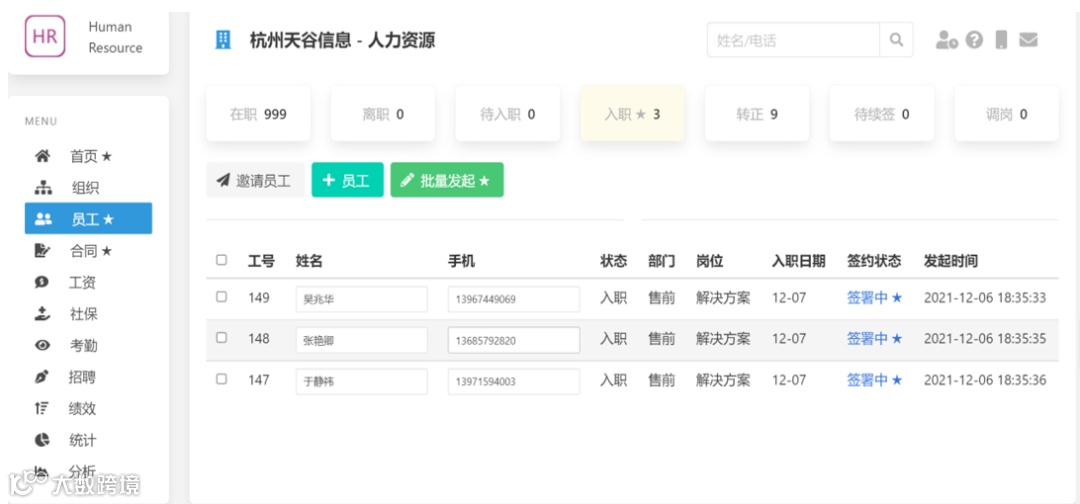Click the 工号 column header
This screenshot has width=1080, height=504.
pos(261,261)
